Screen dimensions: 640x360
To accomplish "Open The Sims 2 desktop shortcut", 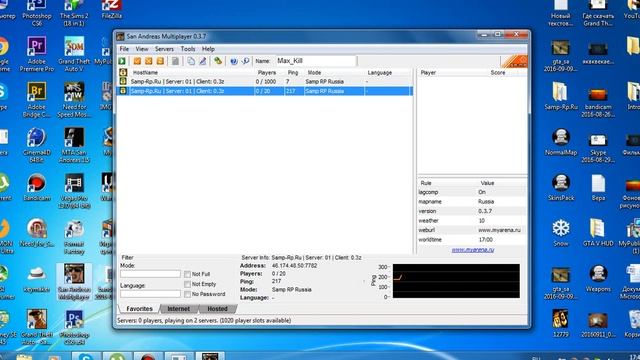I will point(74,12).
